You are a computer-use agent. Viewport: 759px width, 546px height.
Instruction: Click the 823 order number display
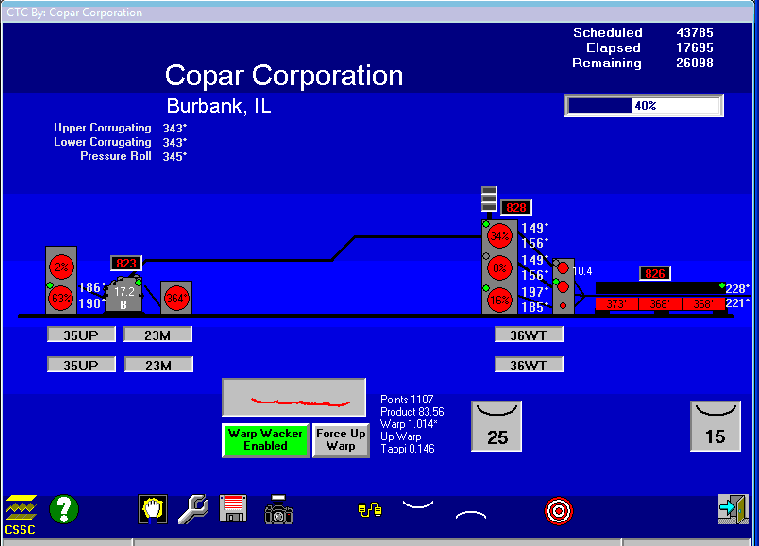point(126,263)
